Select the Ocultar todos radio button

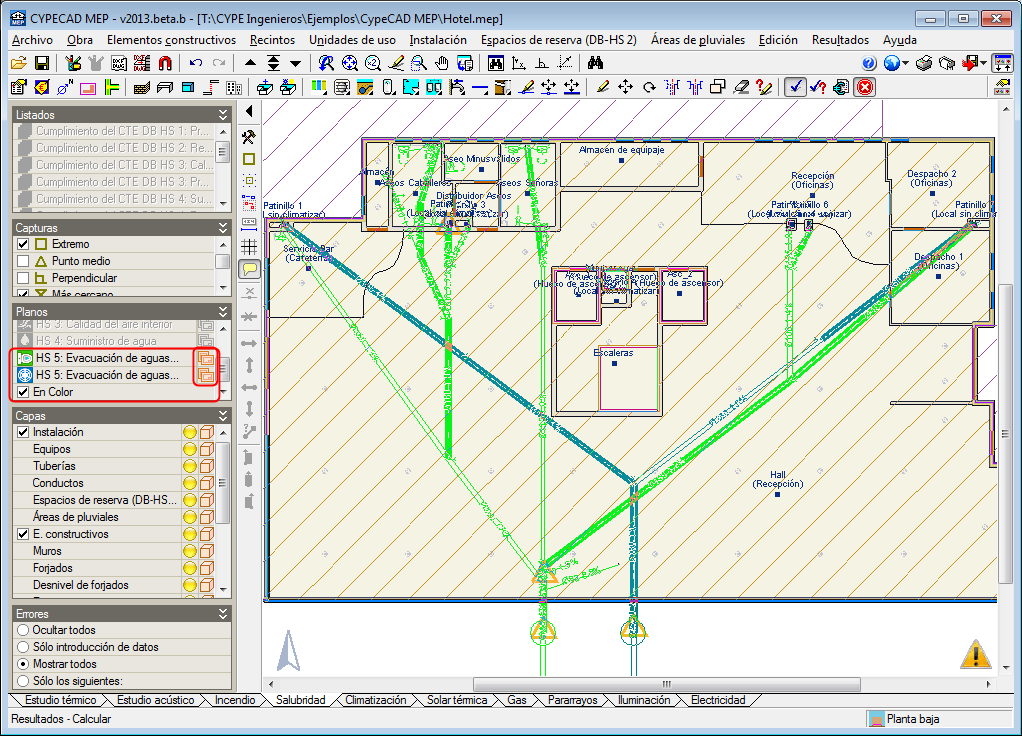coord(23,630)
